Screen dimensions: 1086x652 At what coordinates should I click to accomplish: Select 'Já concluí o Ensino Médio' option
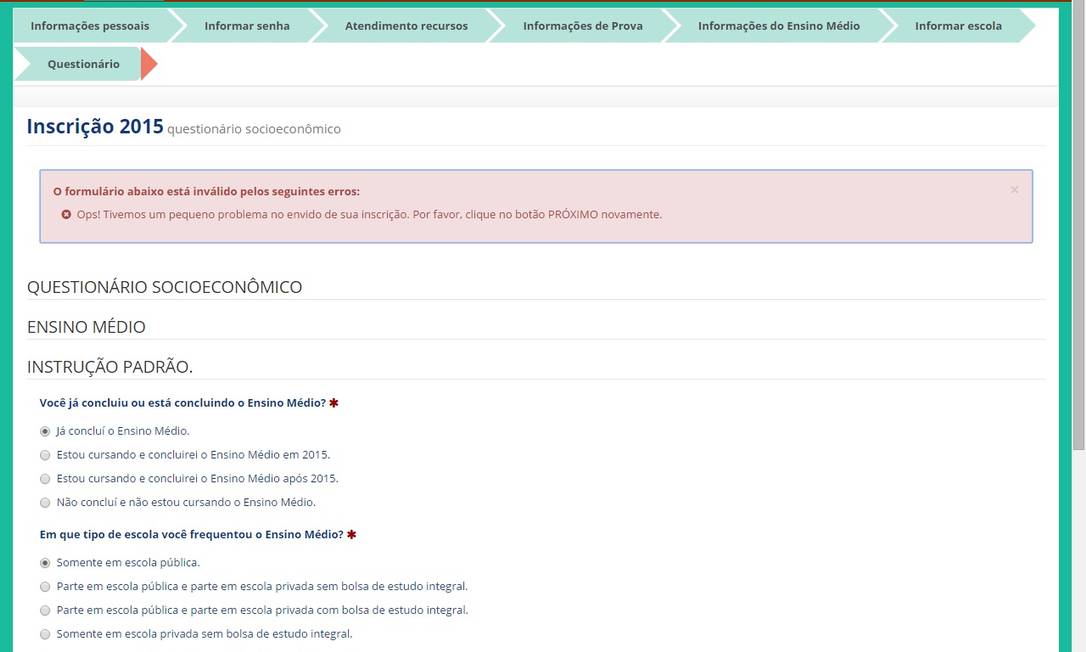[x=45, y=432]
